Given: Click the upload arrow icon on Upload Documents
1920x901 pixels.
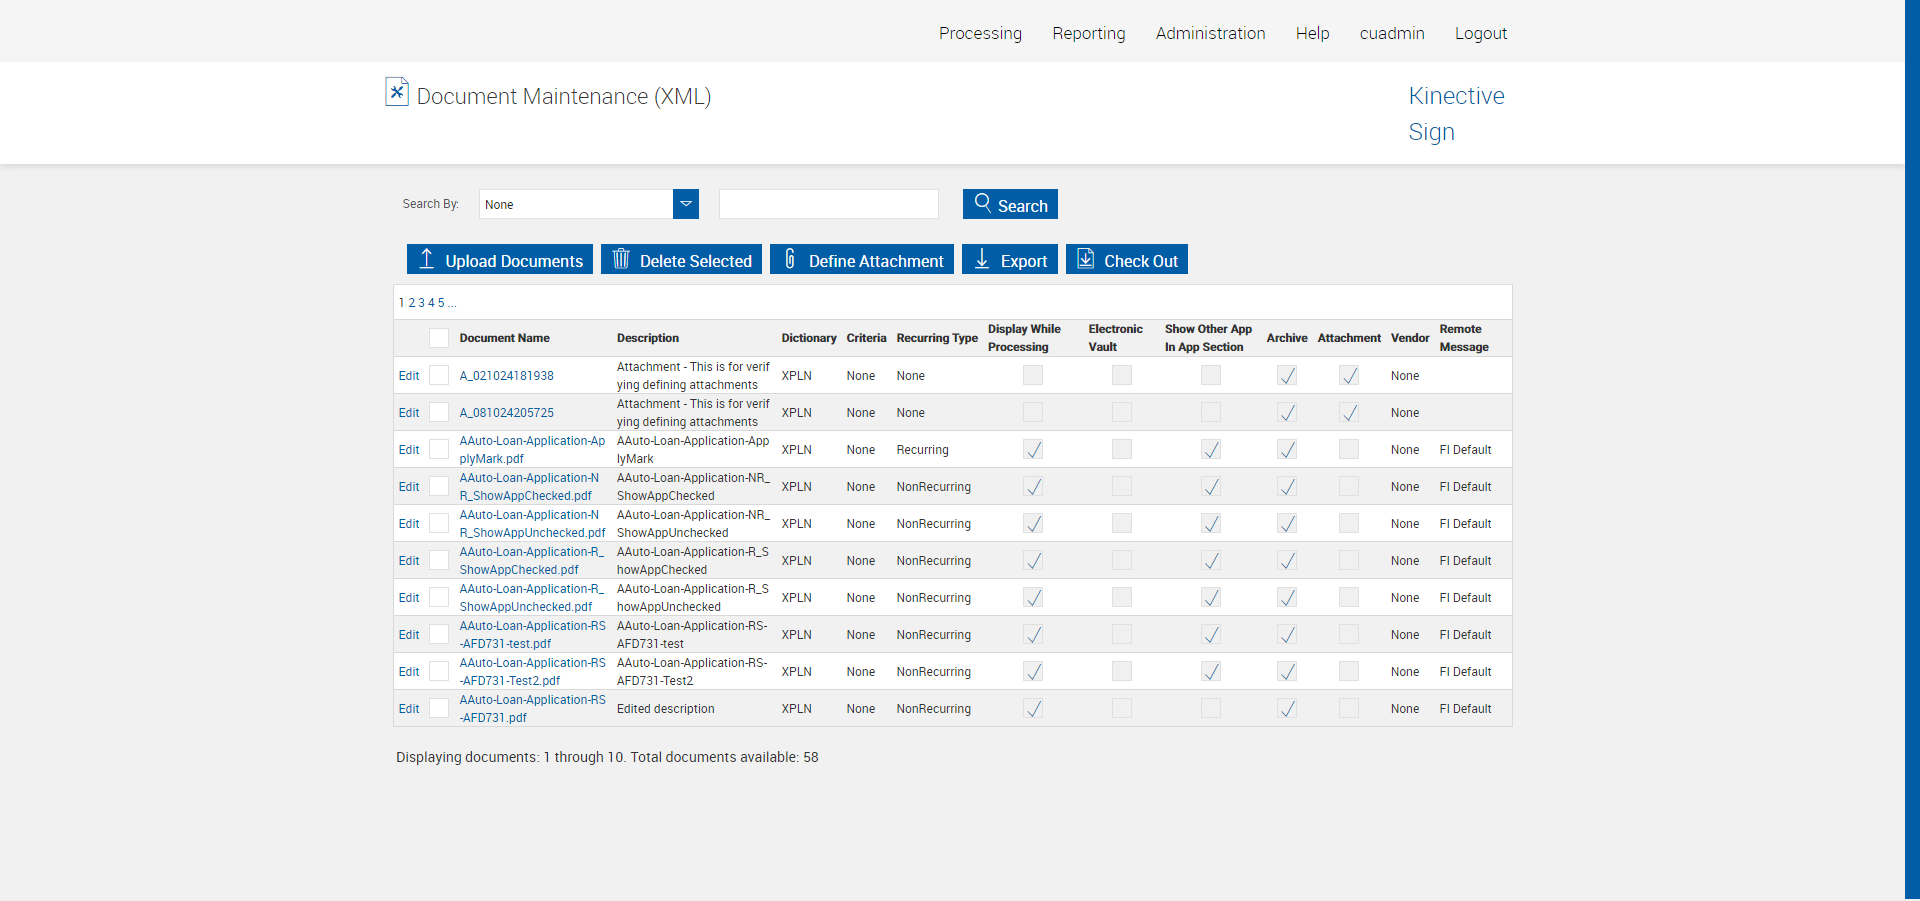Looking at the screenshot, I should tap(427, 259).
